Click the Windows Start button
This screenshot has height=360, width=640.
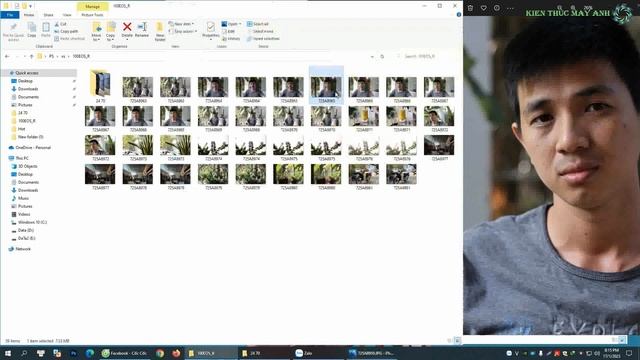[x=8, y=353]
